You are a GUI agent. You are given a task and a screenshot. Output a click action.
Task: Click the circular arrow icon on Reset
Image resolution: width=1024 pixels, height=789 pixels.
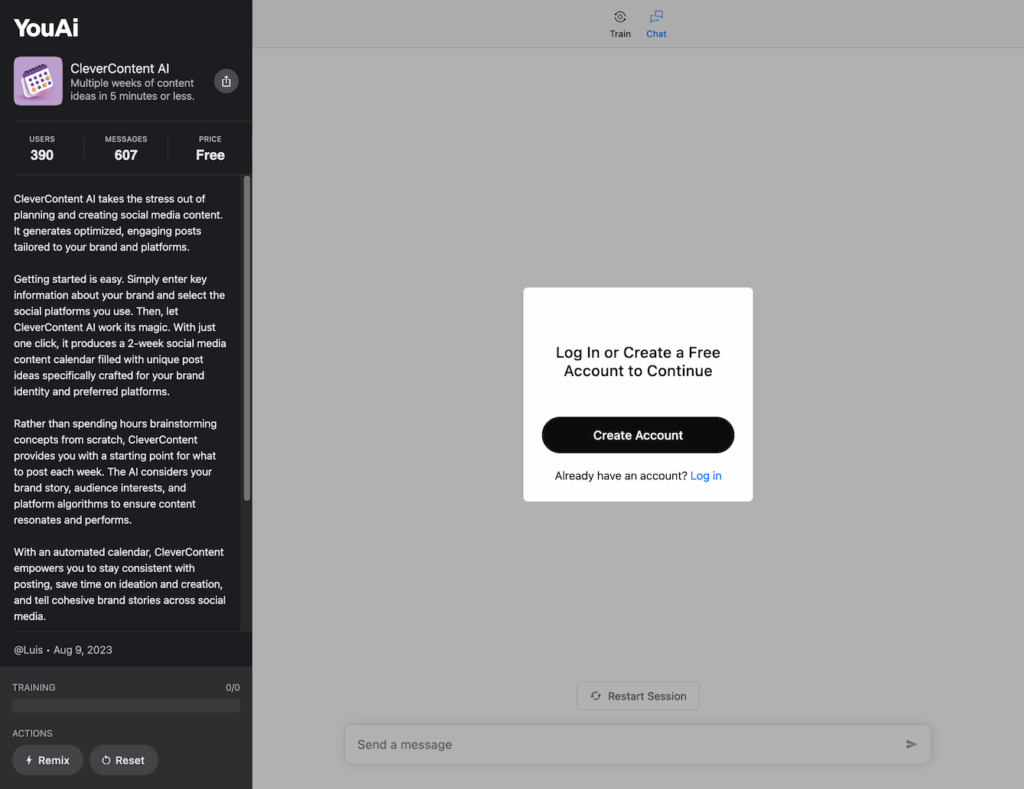pos(106,760)
